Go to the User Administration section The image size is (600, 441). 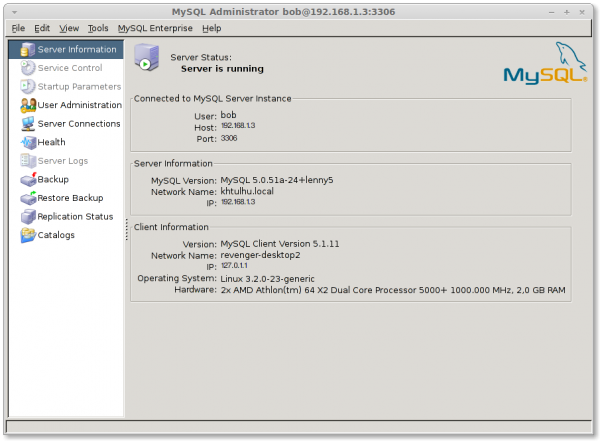80,105
